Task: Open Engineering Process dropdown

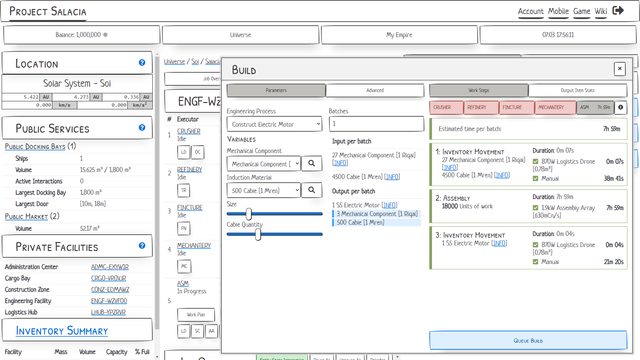Action: [x=274, y=124]
